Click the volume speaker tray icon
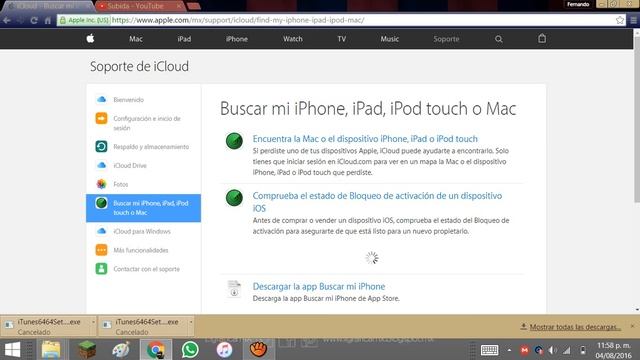This screenshot has height=360, width=640. click(x=552, y=350)
